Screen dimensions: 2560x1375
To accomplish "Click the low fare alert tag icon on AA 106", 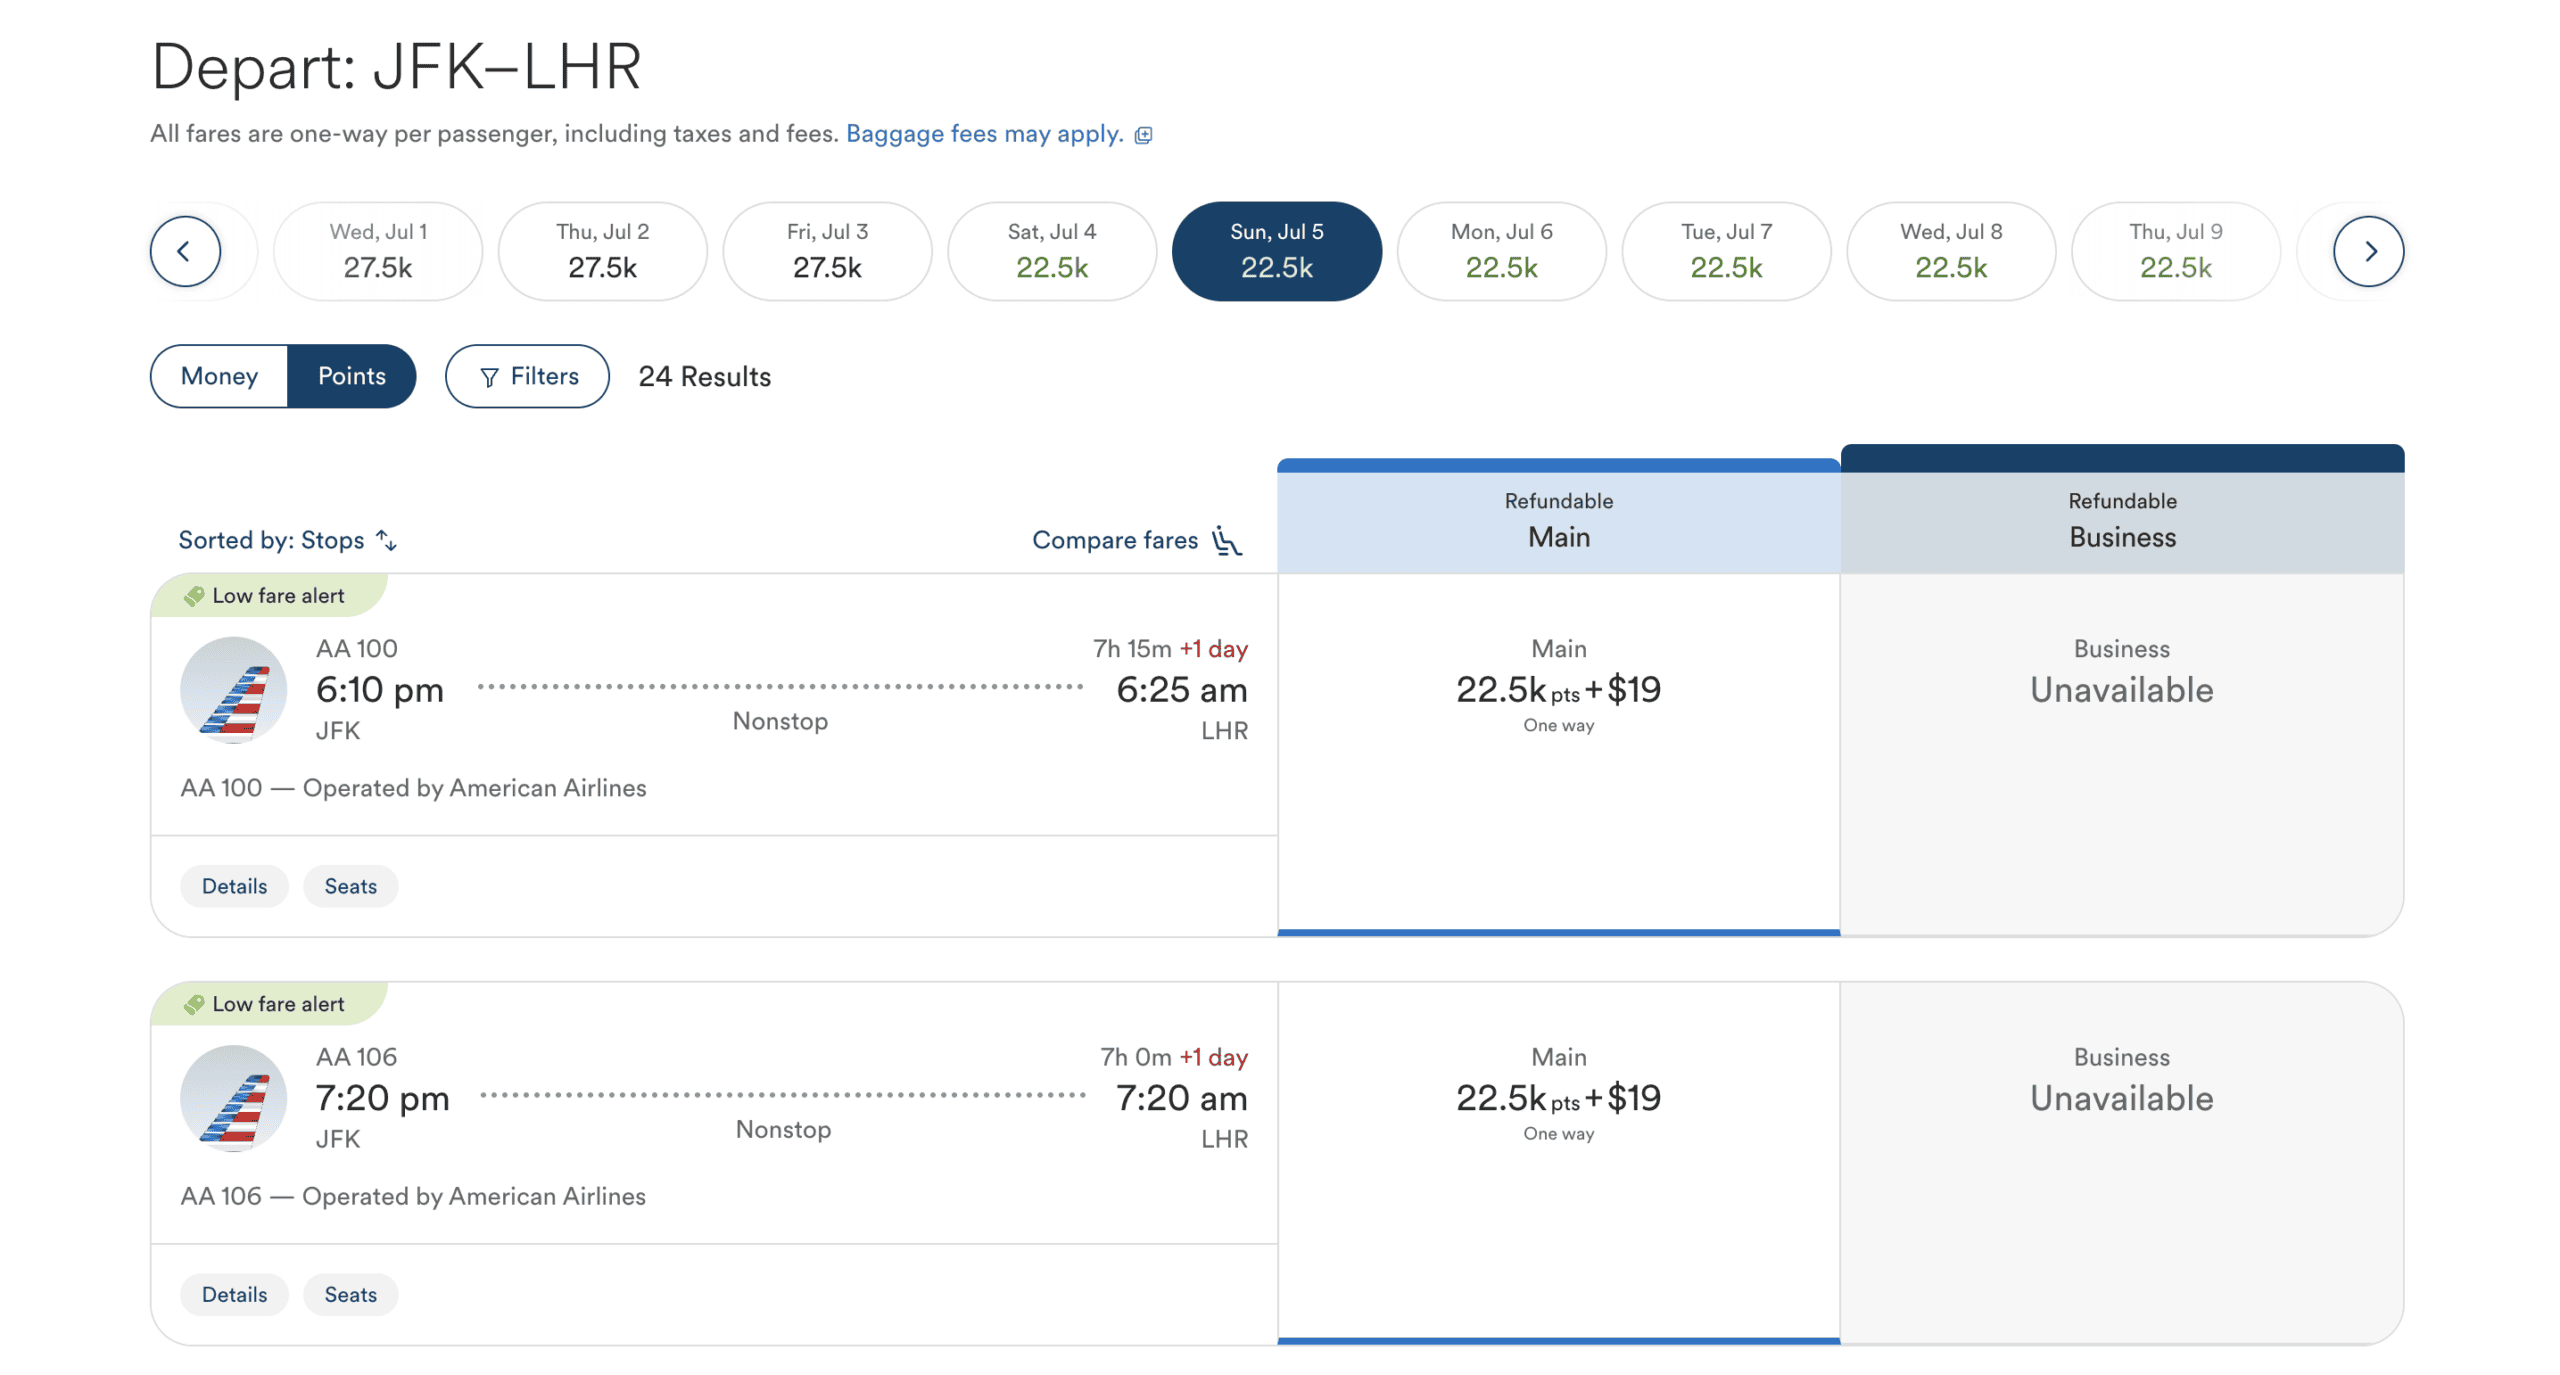I will pyautogui.click(x=194, y=1003).
